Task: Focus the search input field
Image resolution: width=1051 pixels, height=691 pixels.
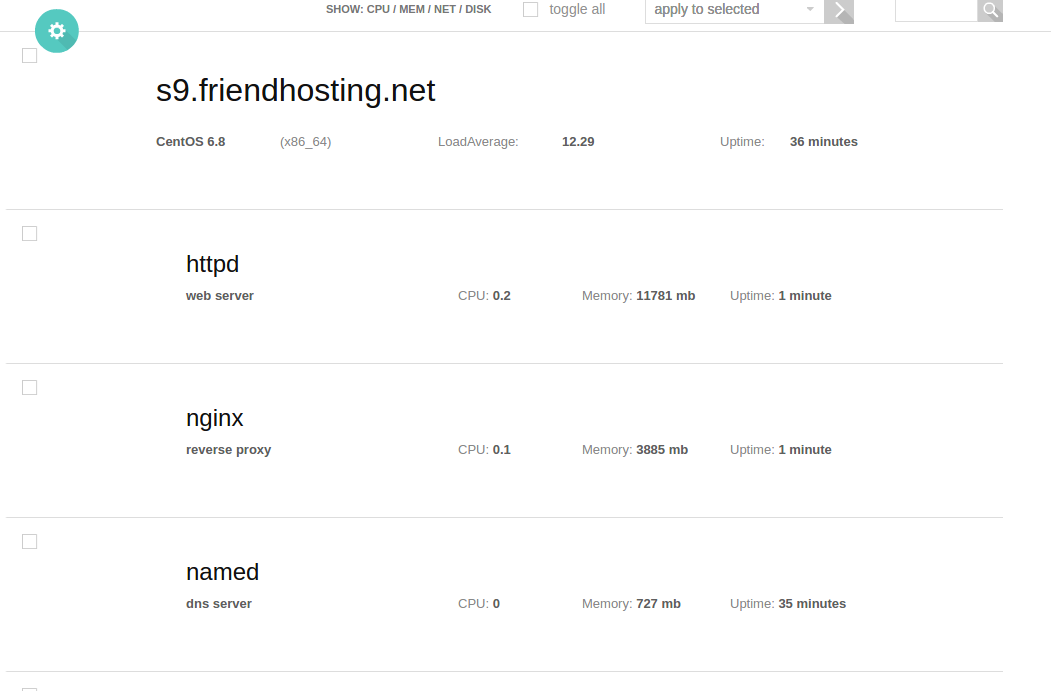Action: (x=936, y=10)
